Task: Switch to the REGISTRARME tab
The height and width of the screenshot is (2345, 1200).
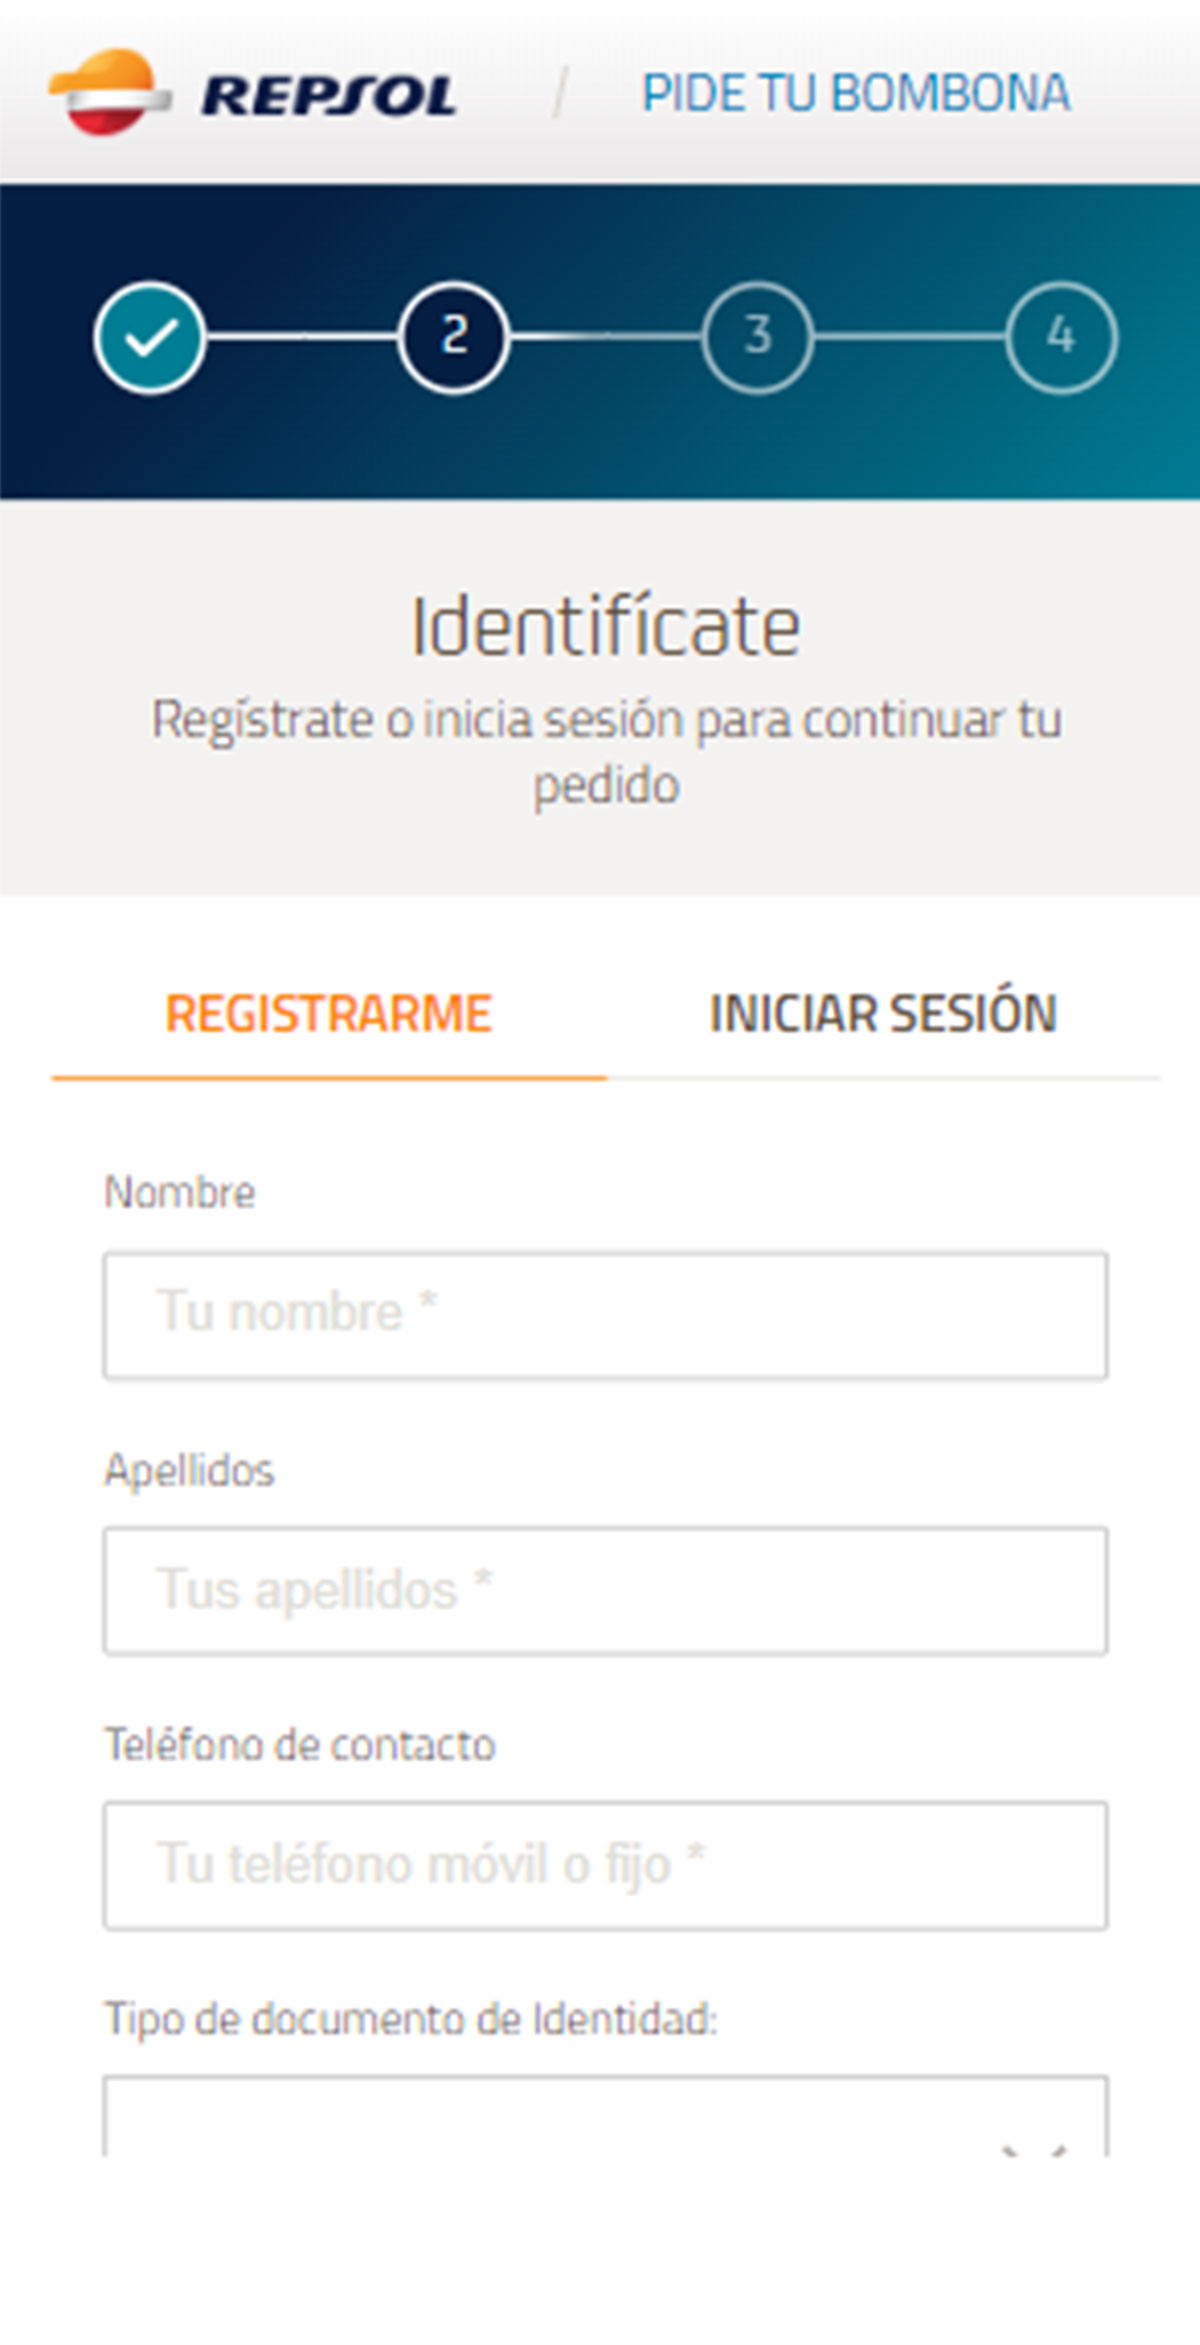Action: coord(329,1012)
